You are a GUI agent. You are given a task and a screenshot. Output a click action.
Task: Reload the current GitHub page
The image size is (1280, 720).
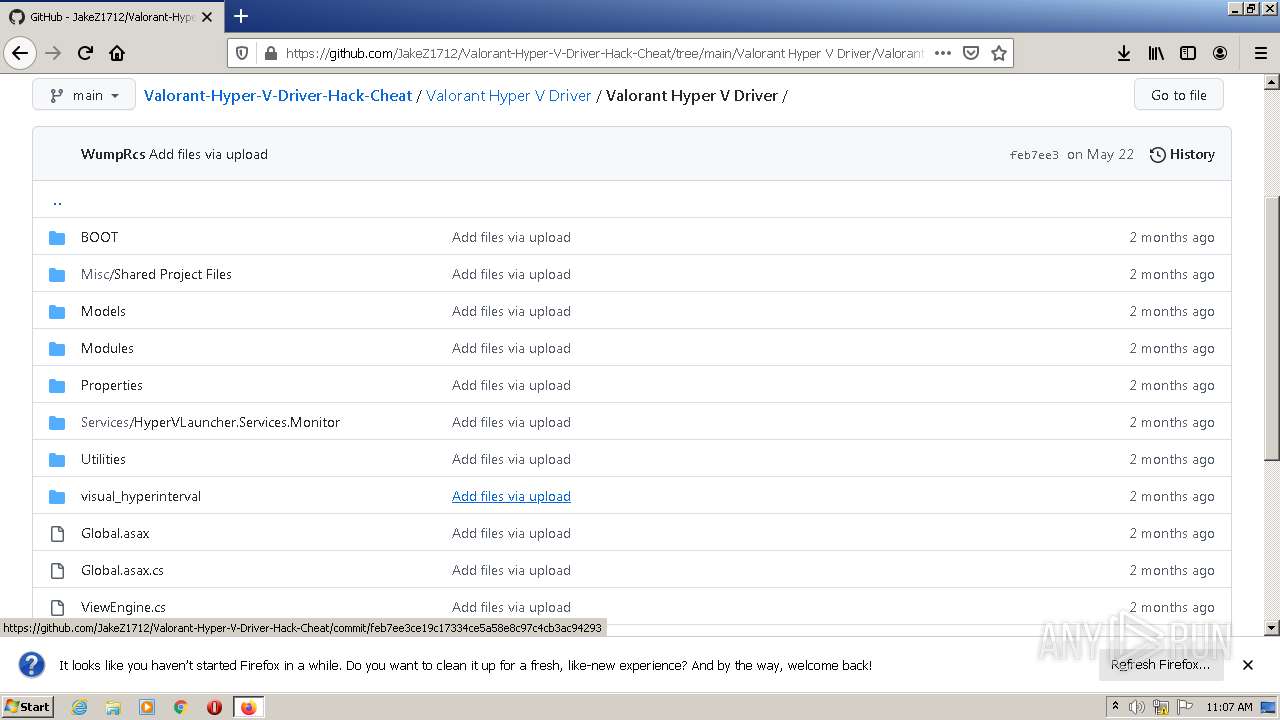[85, 53]
